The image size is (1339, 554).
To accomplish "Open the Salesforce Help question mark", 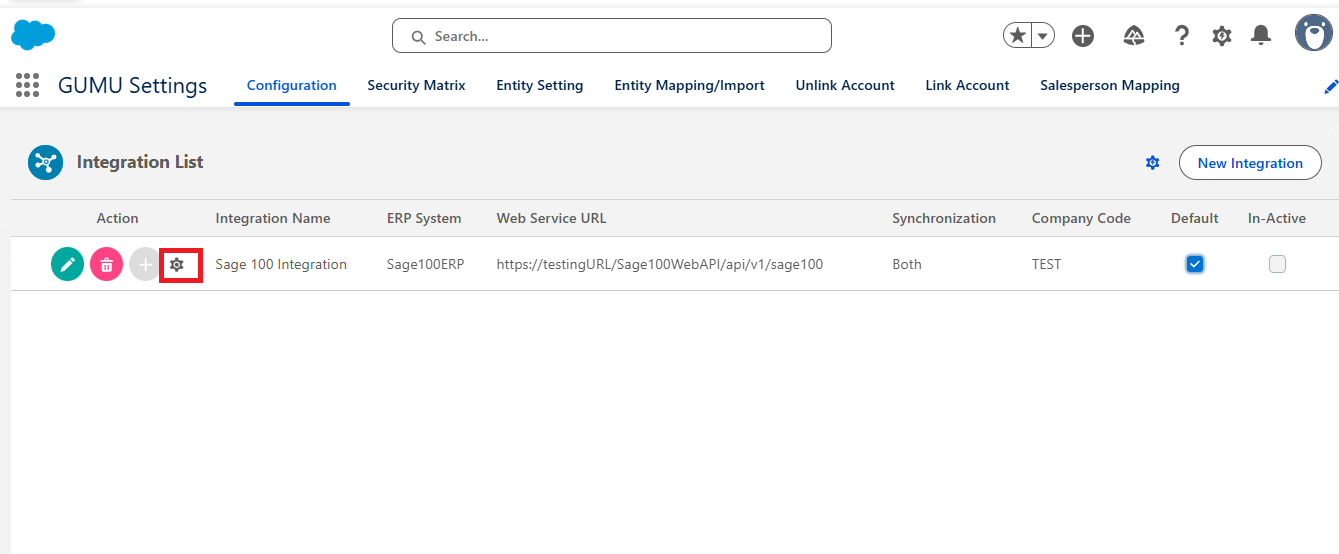I will pyautogui.click(x=1182, y=36).
